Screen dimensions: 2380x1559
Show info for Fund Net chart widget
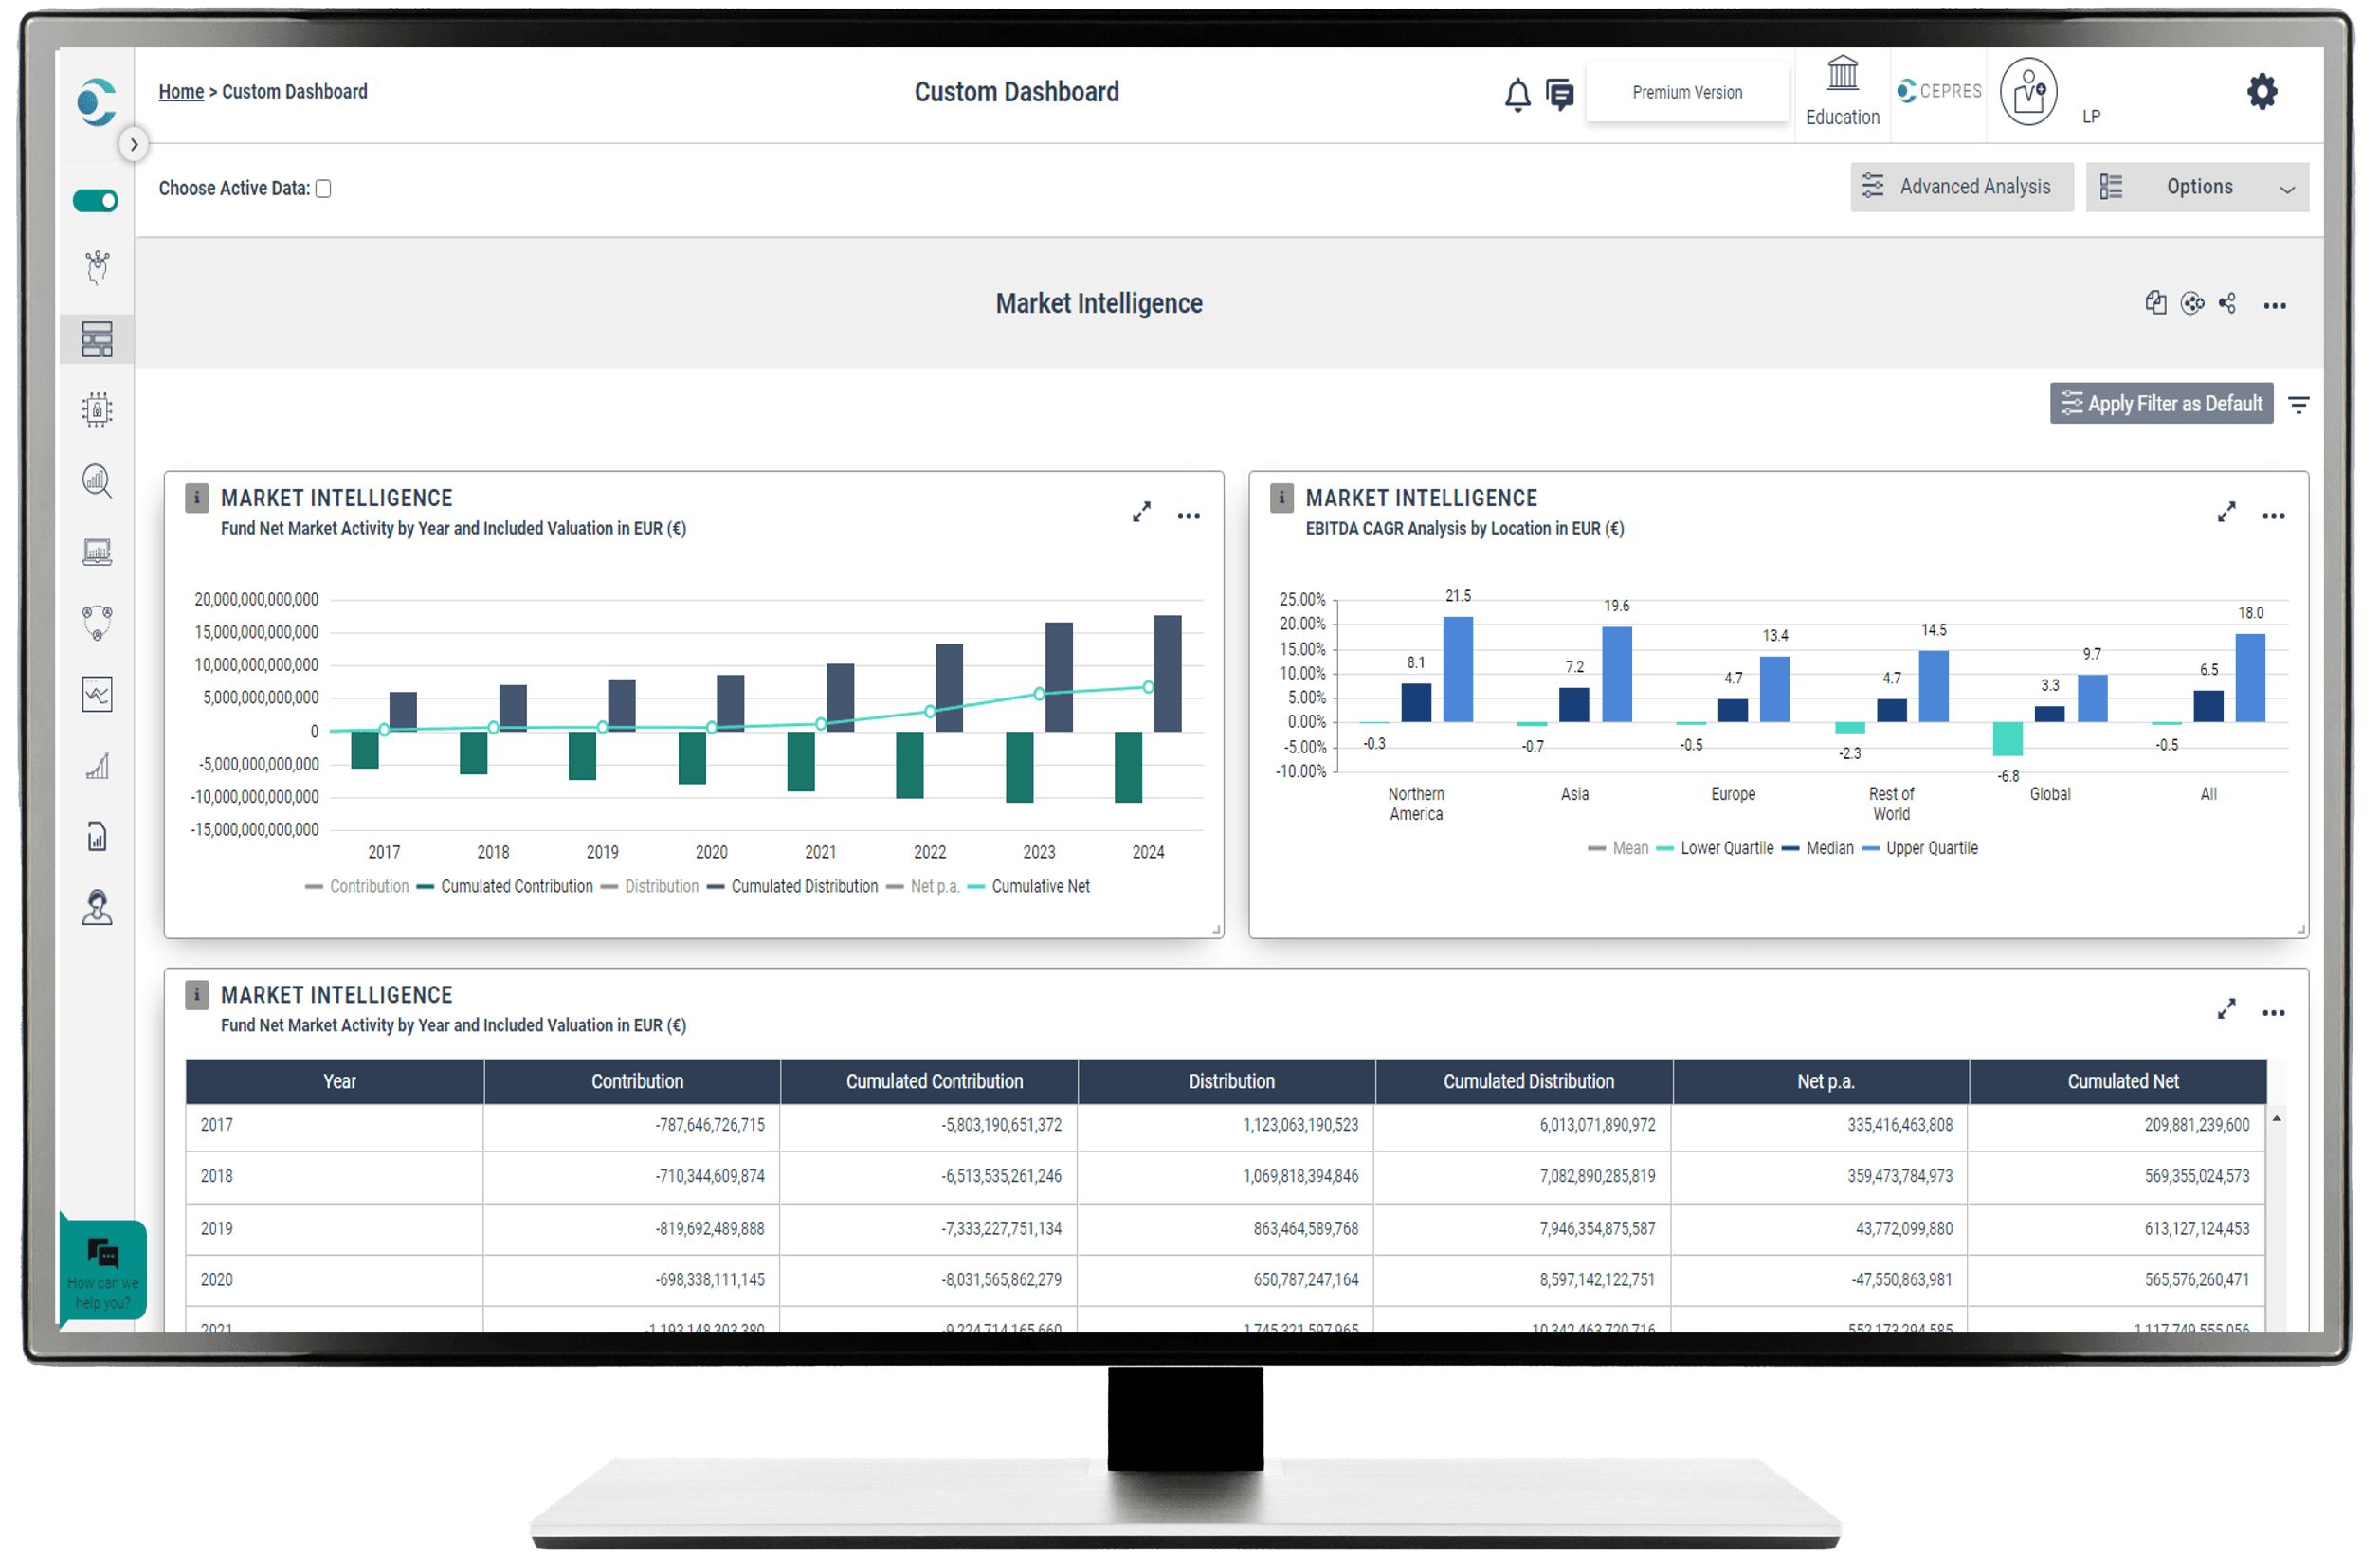click(x=196, y=497)
